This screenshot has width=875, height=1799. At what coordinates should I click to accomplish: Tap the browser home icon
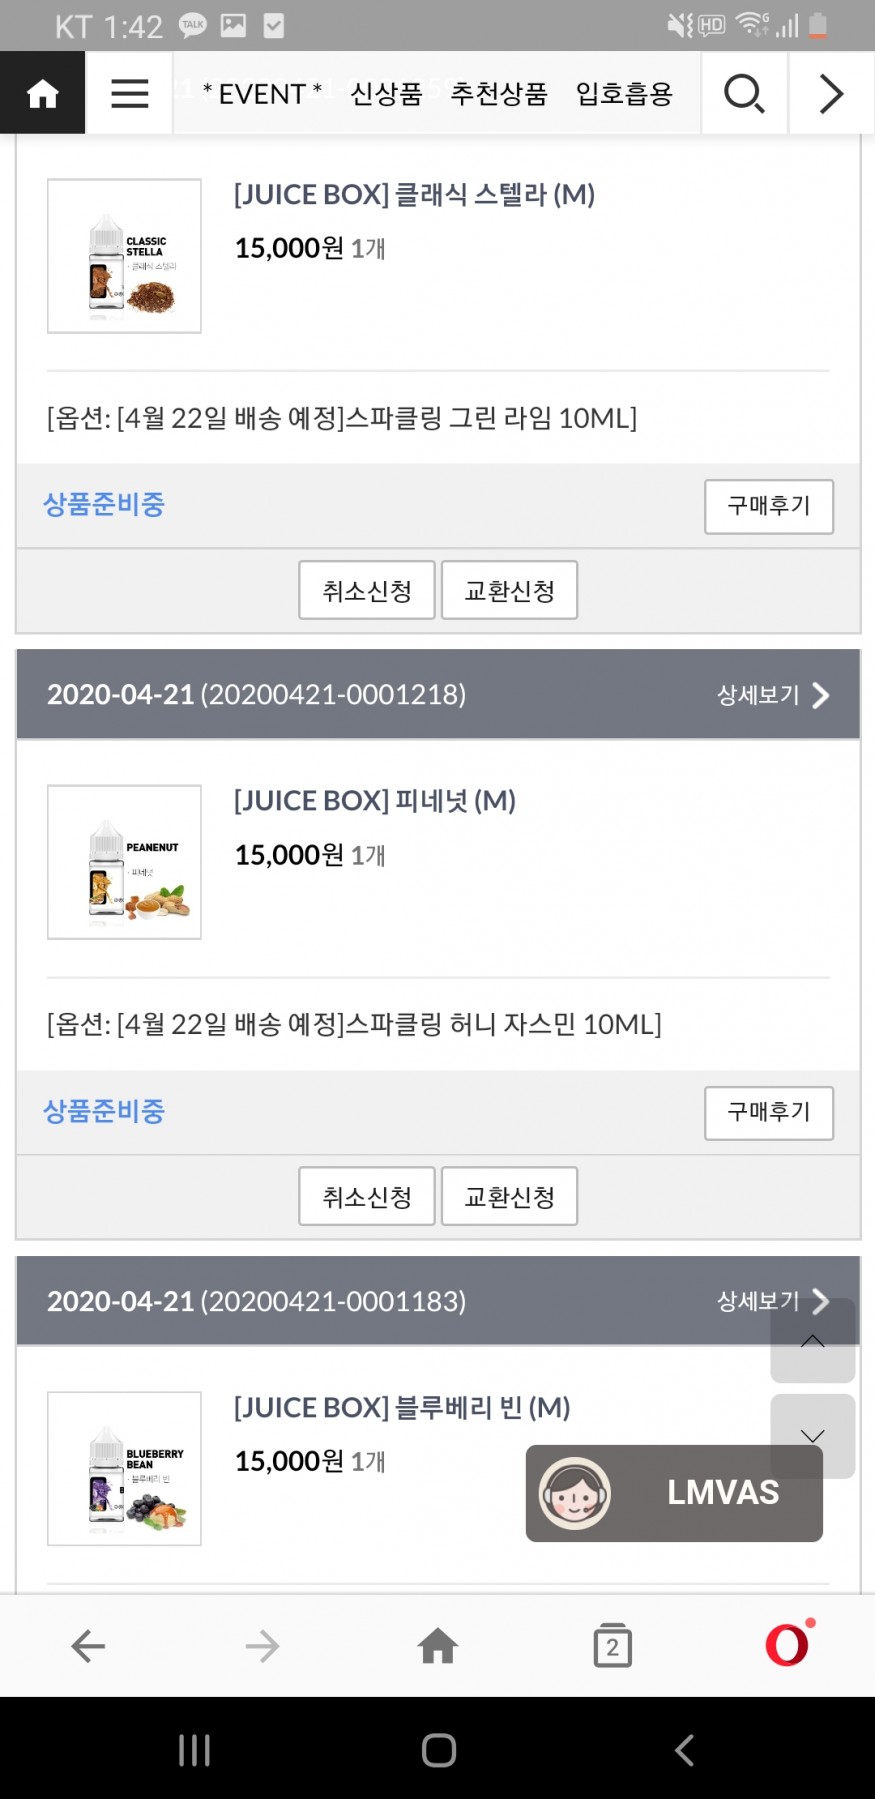point(438,1646)
